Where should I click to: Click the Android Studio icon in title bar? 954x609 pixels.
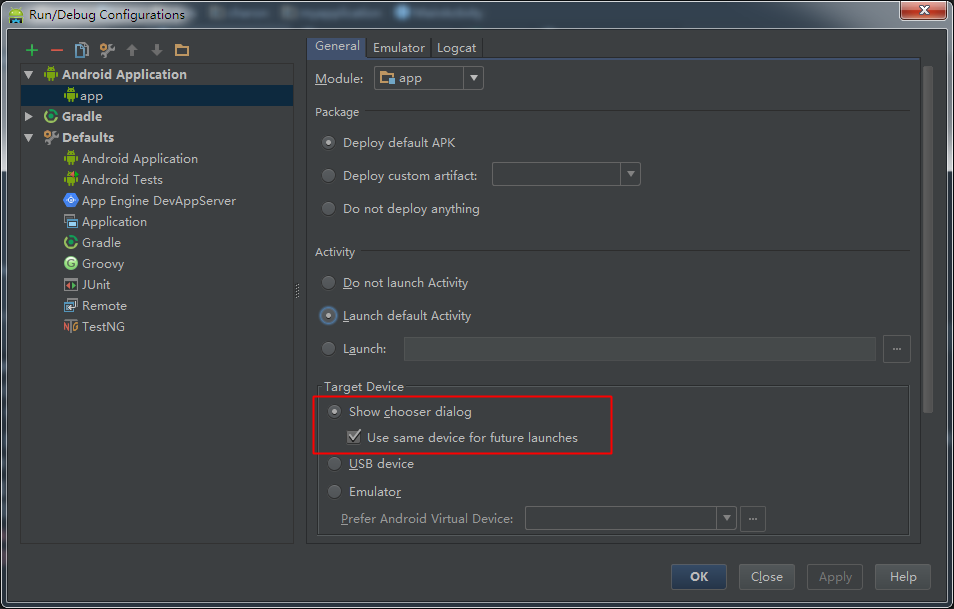click(16, 15)
